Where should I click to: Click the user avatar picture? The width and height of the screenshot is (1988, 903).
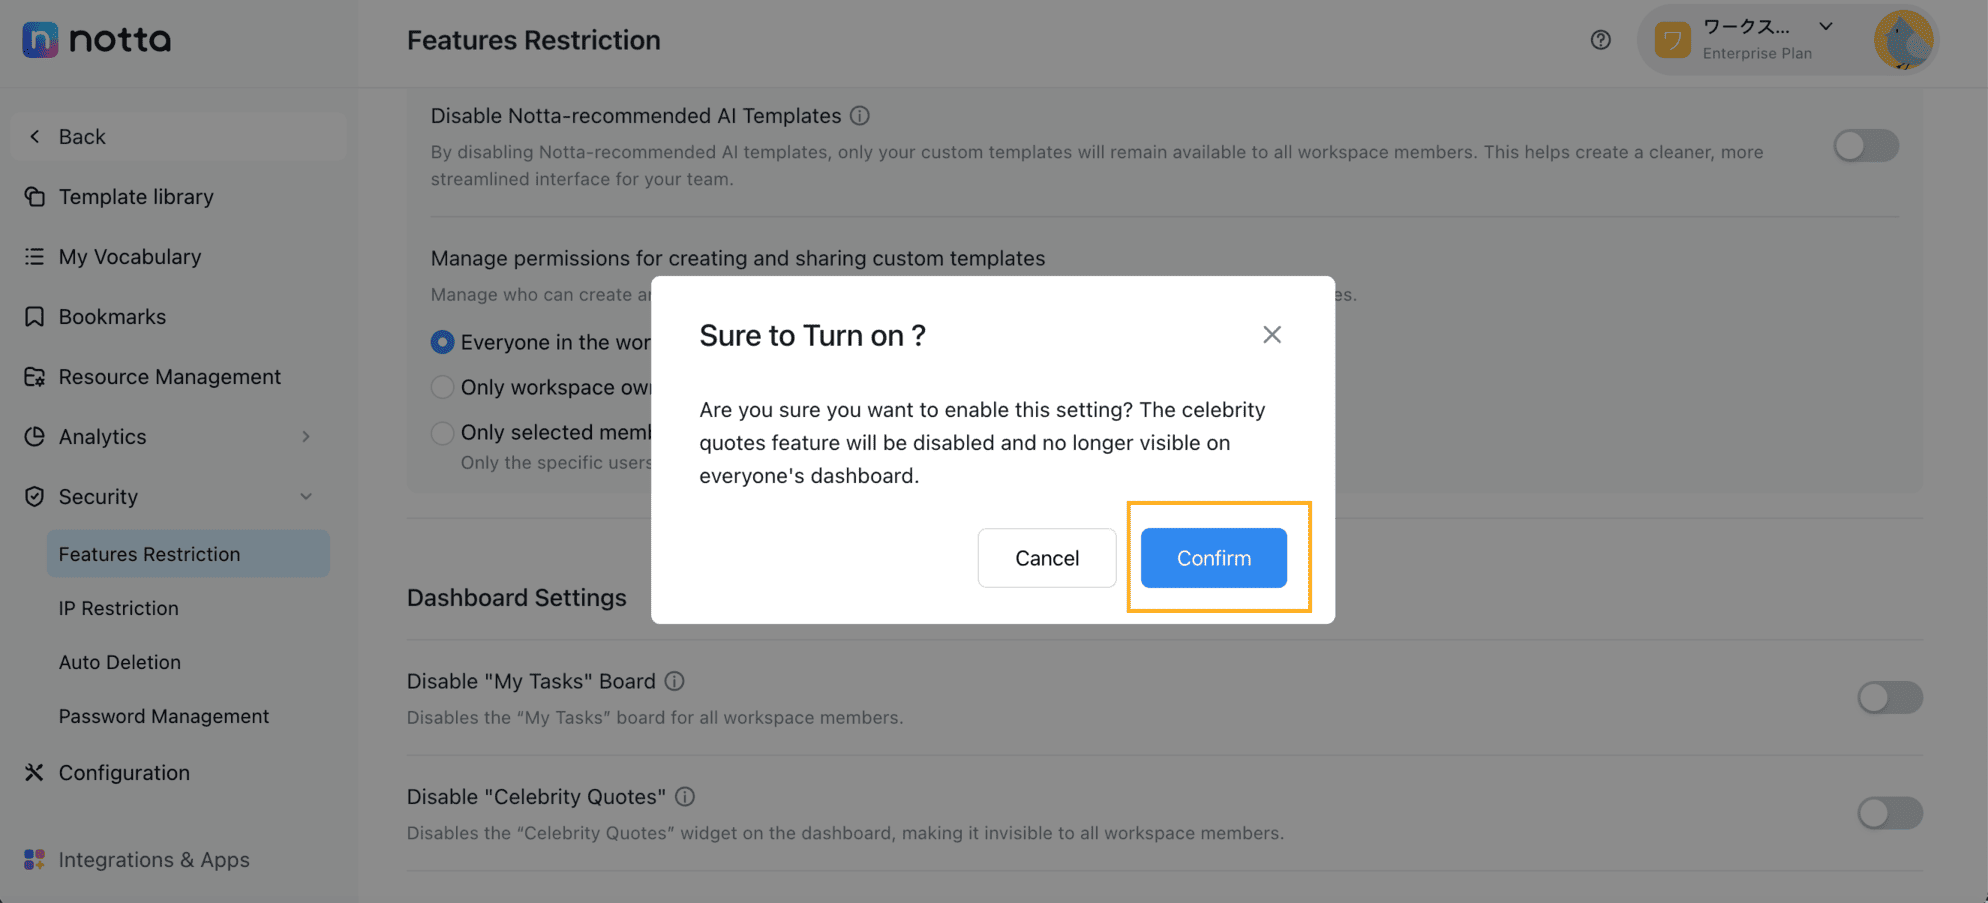[1903, 40]
